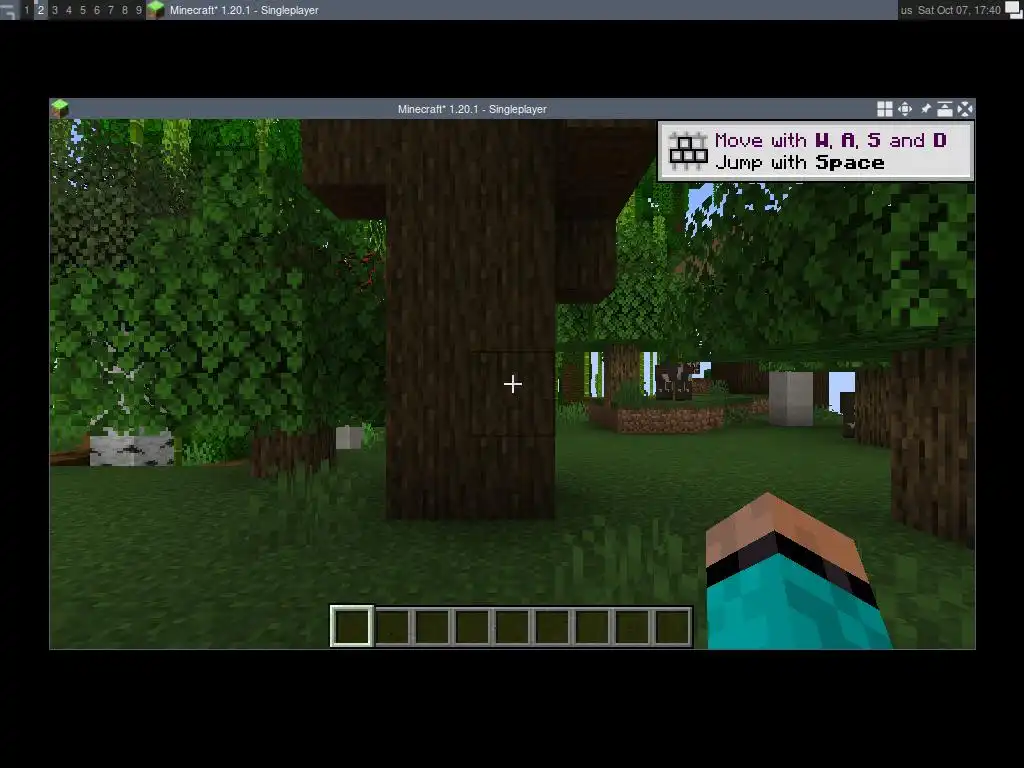Switch to workspace 6
This screenshot has height=768, width=1024.
point(97,10)
